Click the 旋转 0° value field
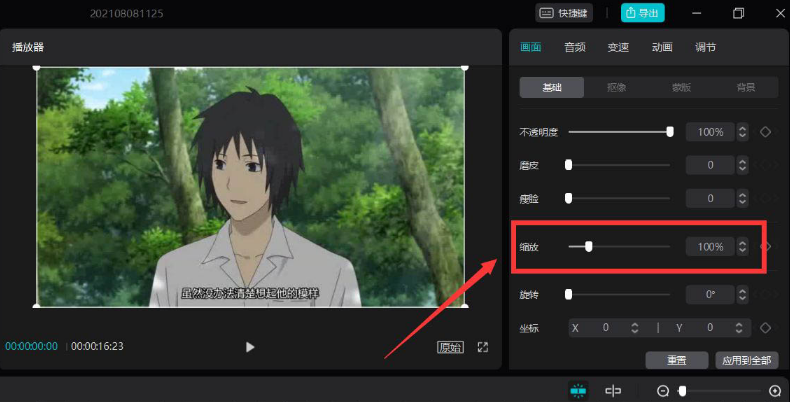 pyautogui.click(x=710, y=294)
